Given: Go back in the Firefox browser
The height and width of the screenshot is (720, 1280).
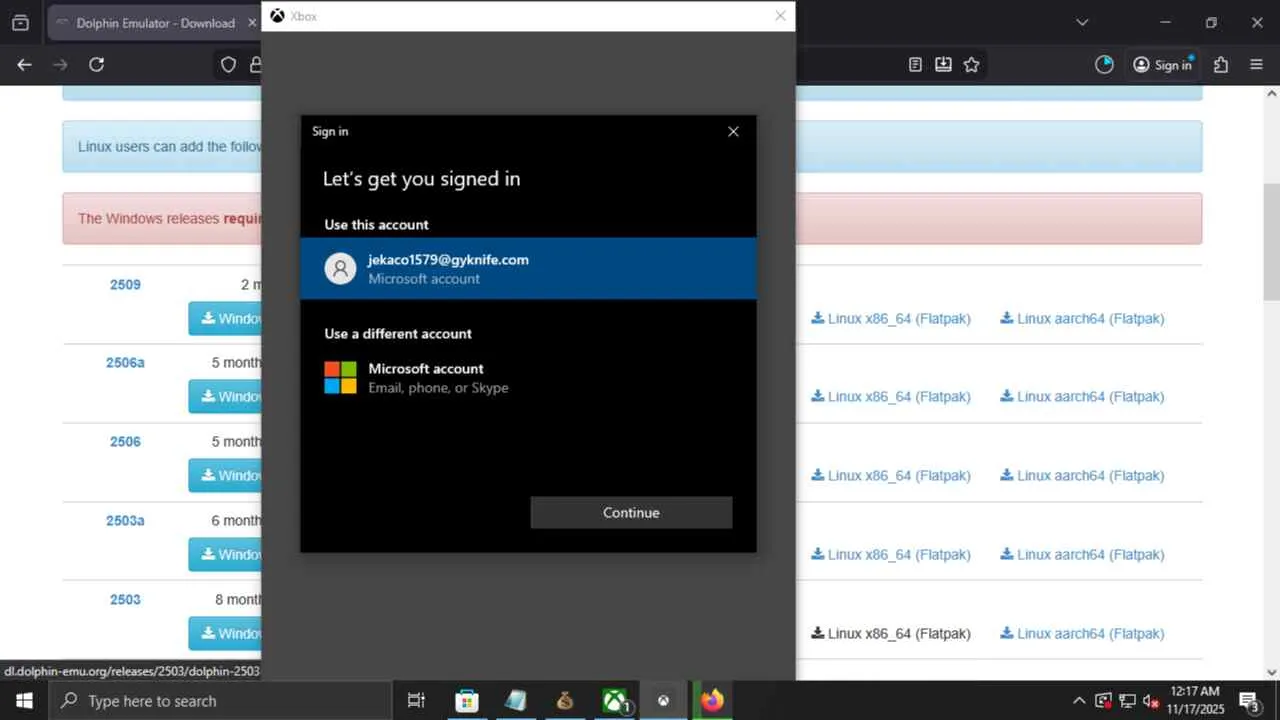Looking at the screenshot, I should coord(25,64).
